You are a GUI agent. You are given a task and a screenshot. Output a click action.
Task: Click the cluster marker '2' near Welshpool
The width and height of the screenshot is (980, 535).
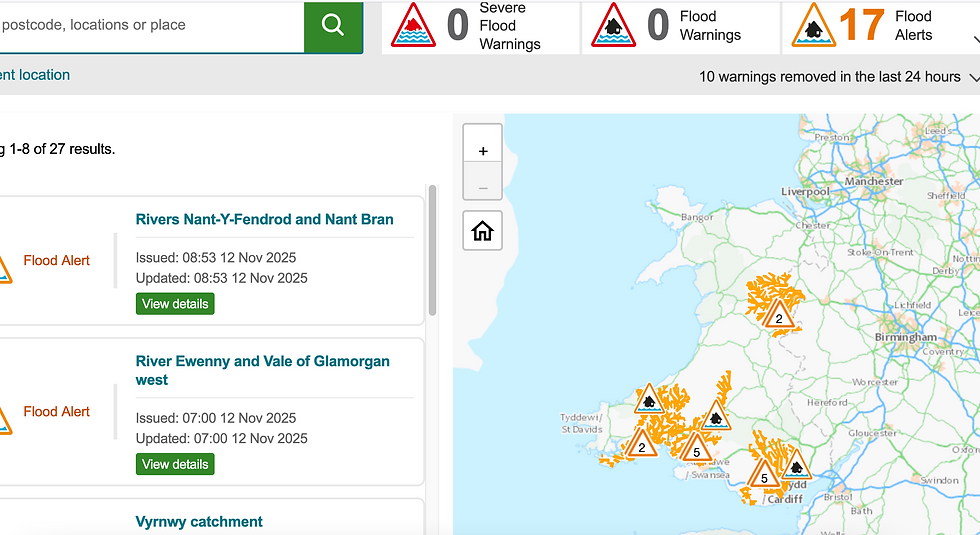pyautogui.click(x=779, y=316)
